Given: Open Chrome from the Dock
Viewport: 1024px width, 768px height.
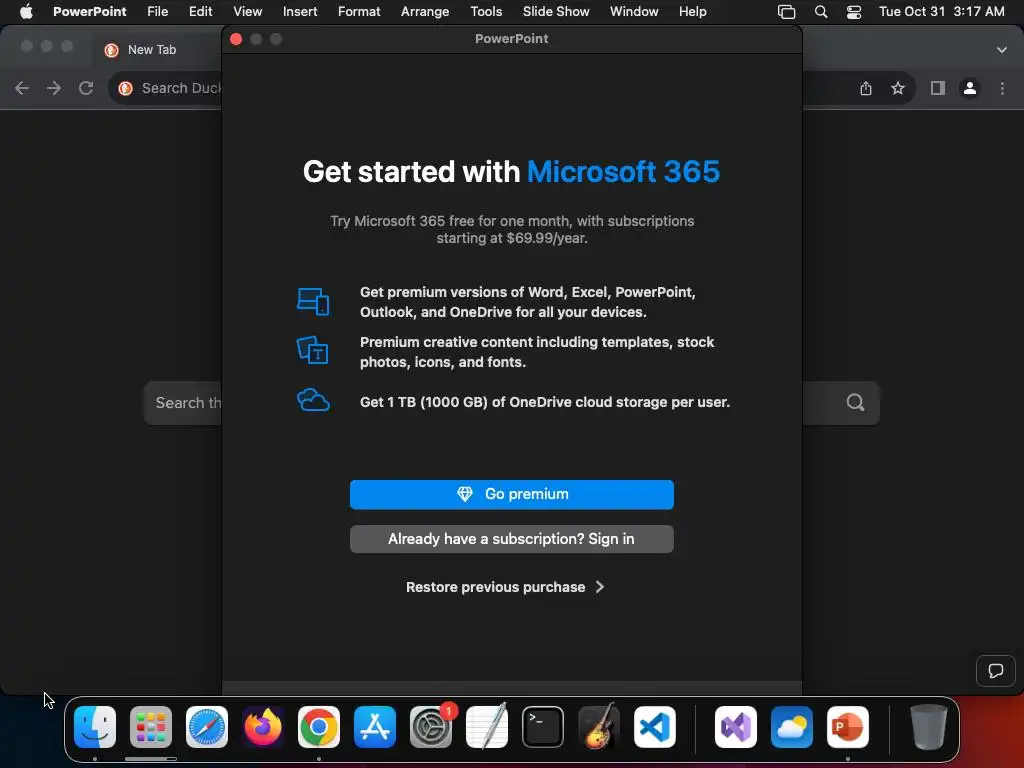Looking at the screenshot, I should [x=319, y=727].
